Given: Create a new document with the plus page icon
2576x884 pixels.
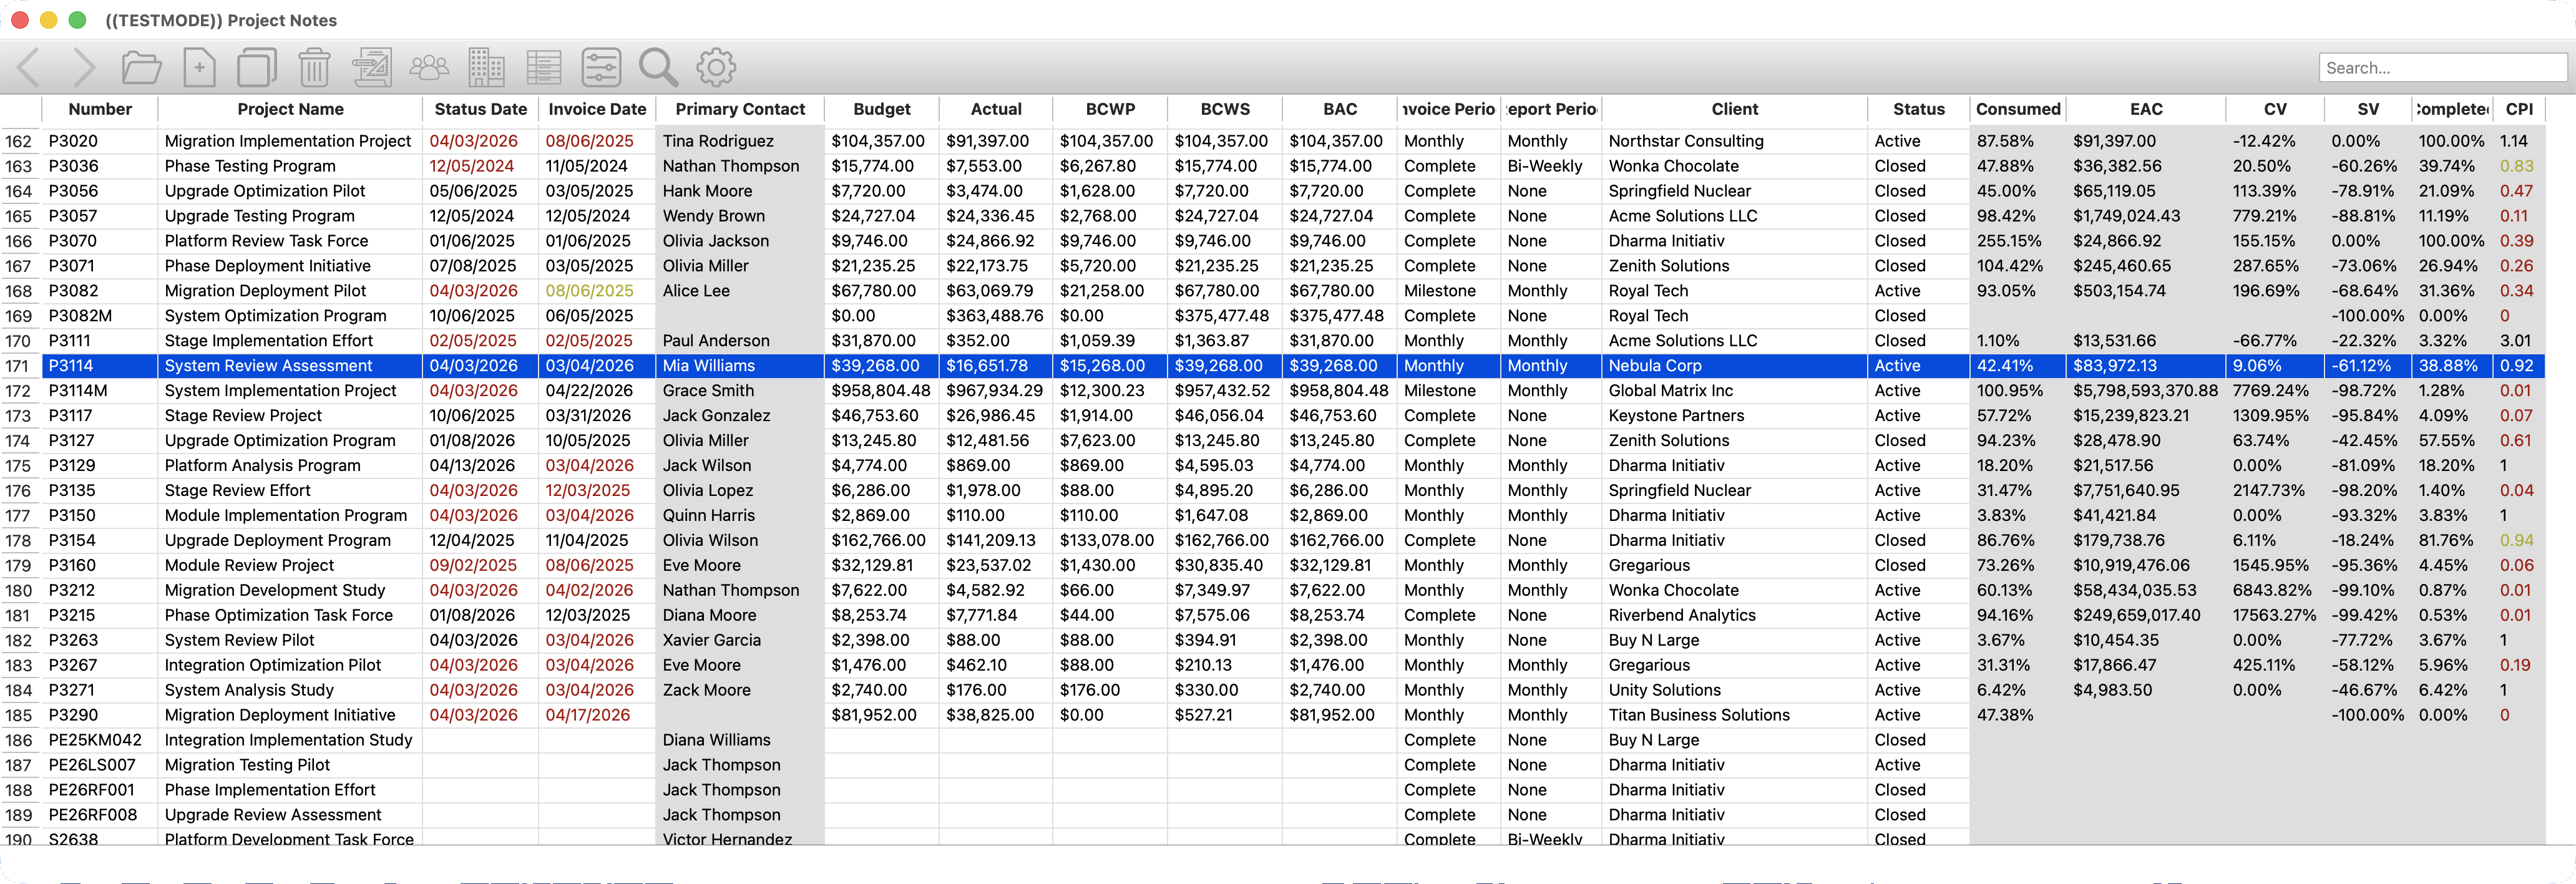Looking at the screenshot, I should 199,68.
